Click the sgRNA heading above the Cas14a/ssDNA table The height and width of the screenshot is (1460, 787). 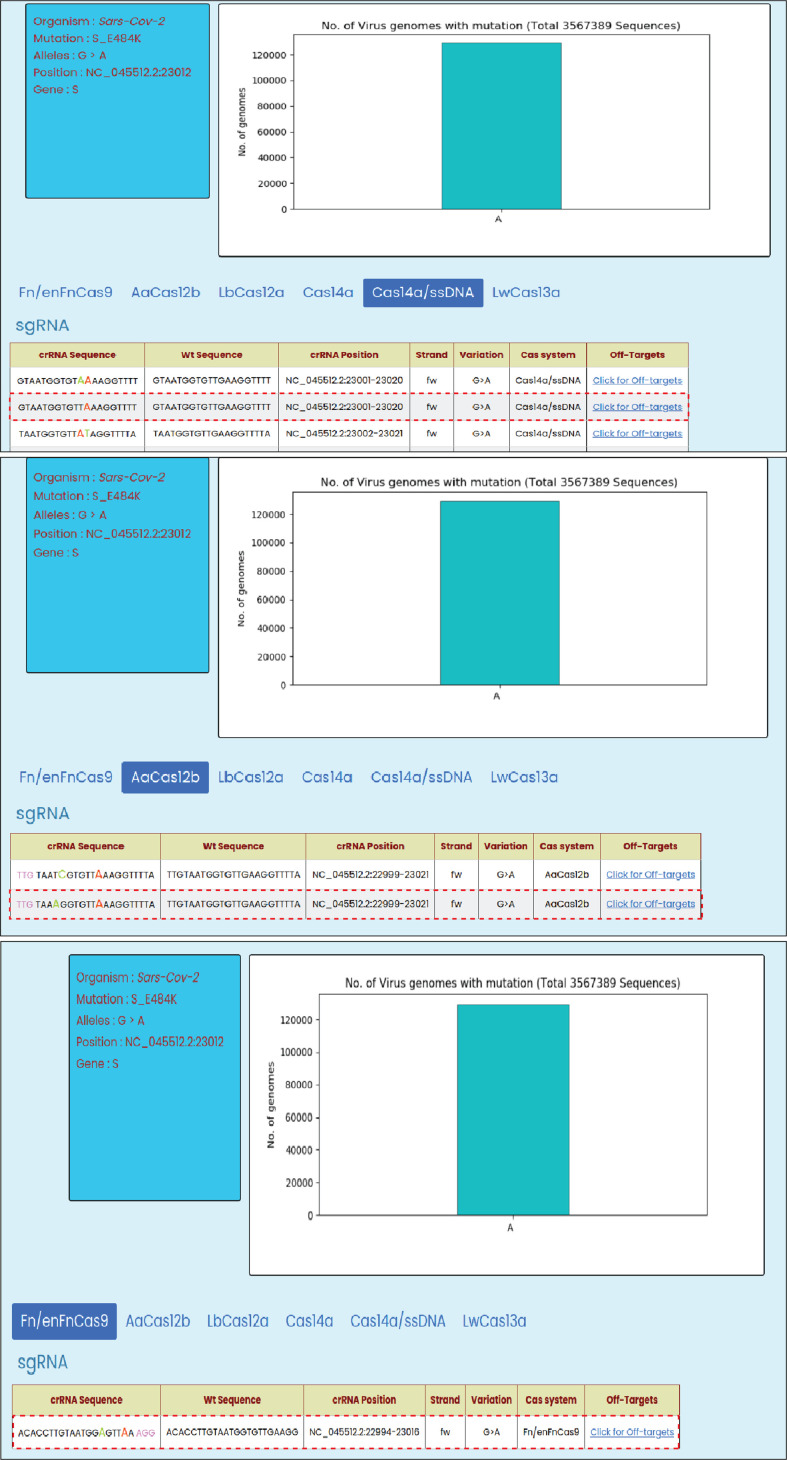[43, 326]
